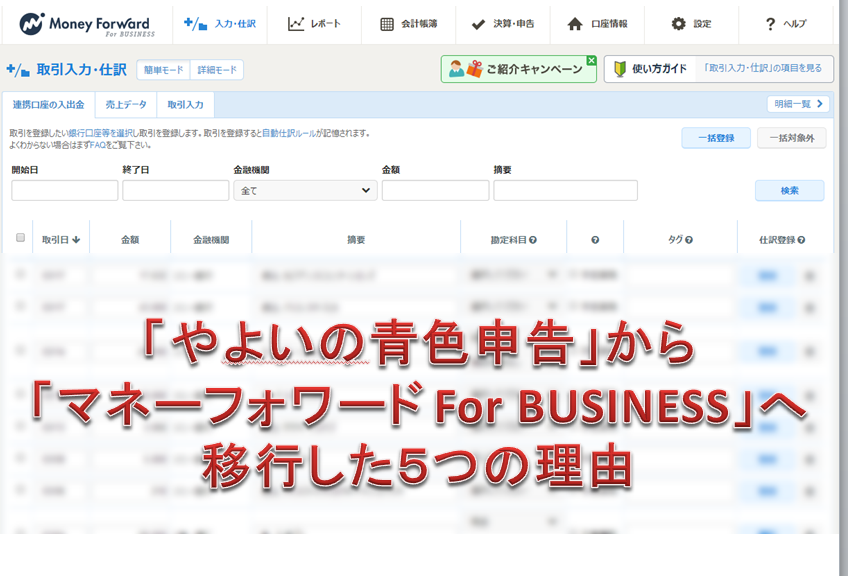Close the campaign banner with the X icon

(x=591, y=60)
